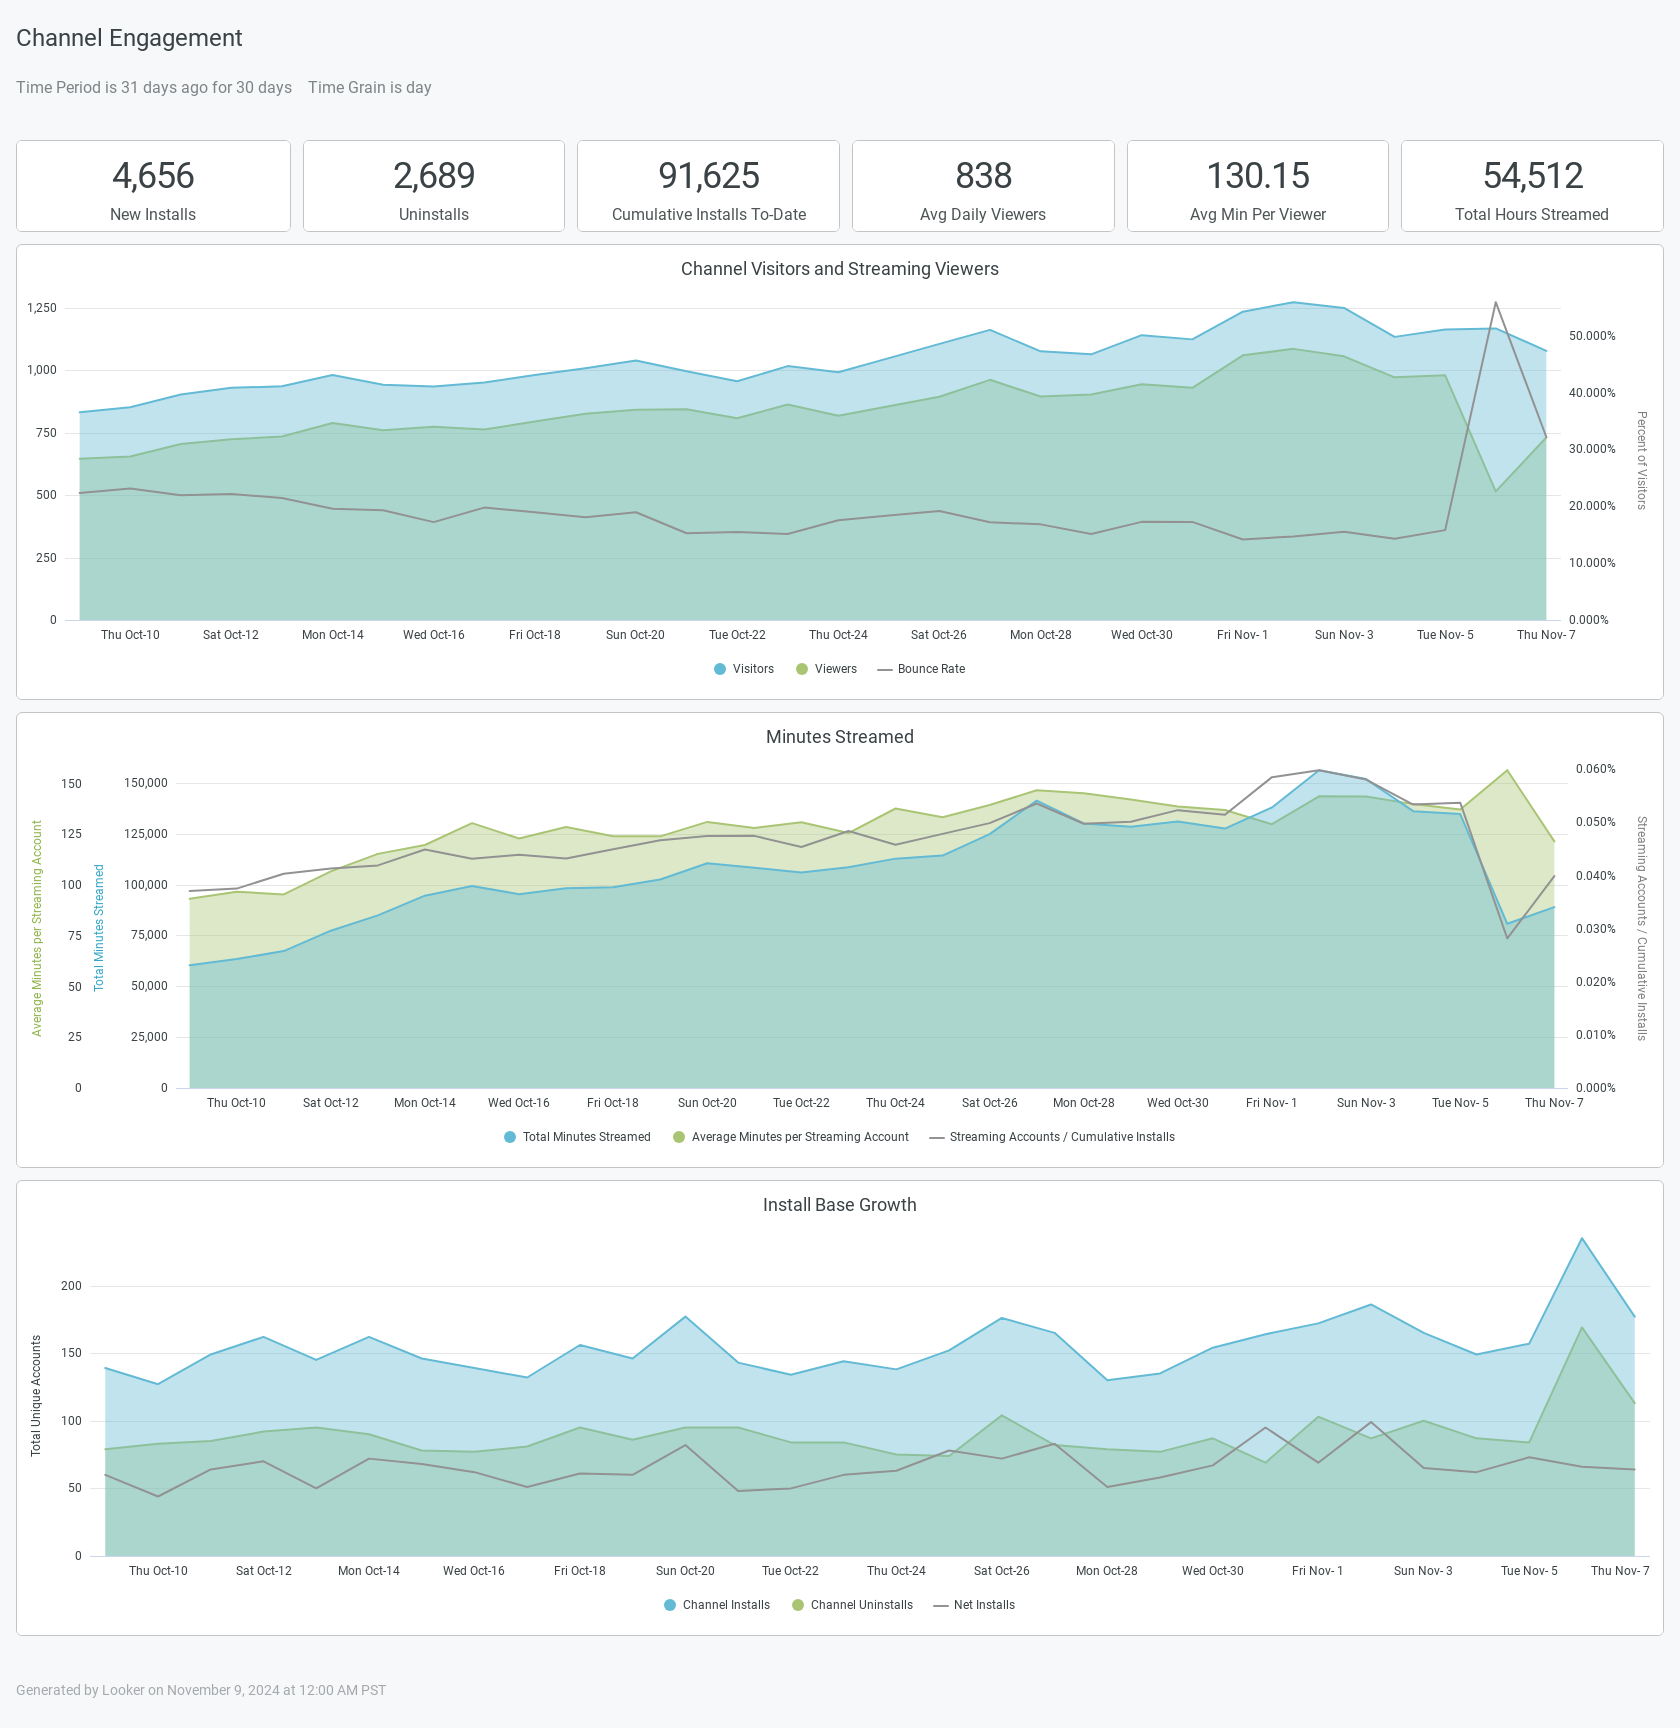Click the Minutes Streamed chart title
This screenshot has height=1728, width=1680.
[840, 737]
